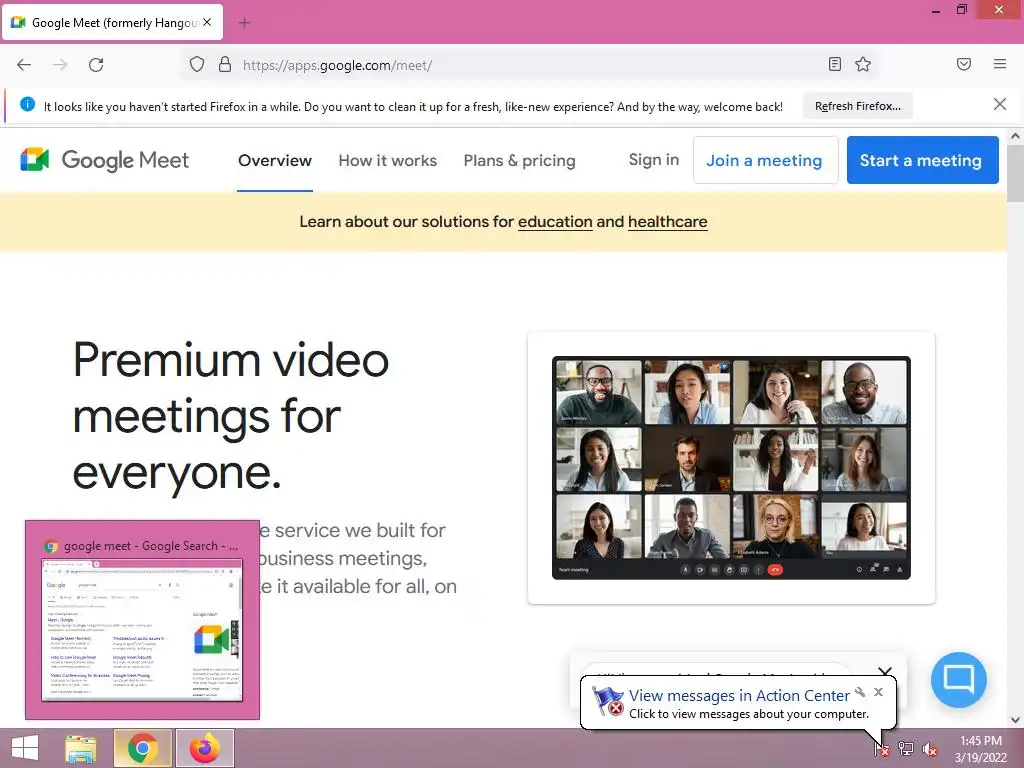Click the Action Center flag tray icon
Screen dimensions: 1024x768
pyautogui.click(x=881, y=749)
